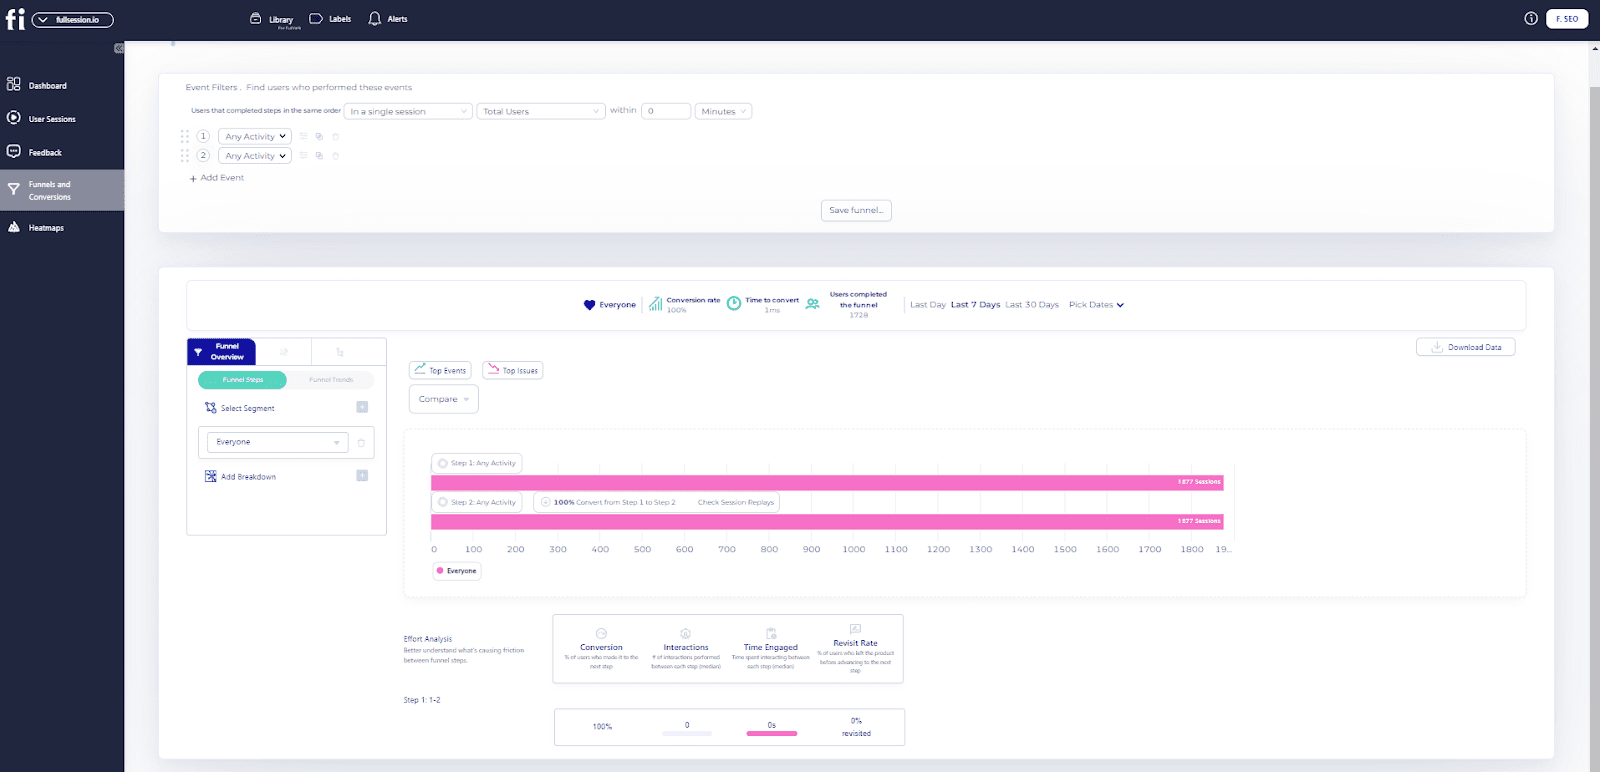Viewport: 1600px width, 772px height.
Task: Expand the Total Users dropdown
Action: pyautogui.click(x=541, y=111)
